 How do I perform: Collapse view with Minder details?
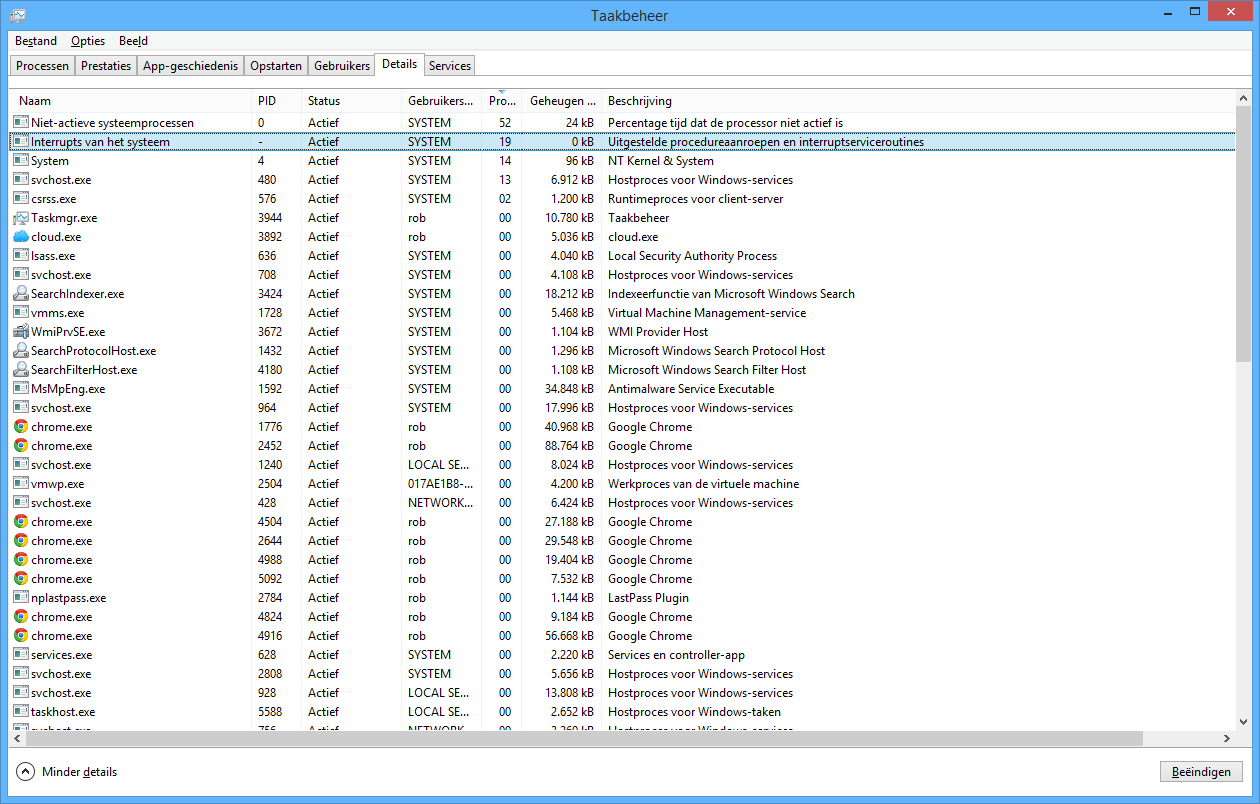pos(67,772)
